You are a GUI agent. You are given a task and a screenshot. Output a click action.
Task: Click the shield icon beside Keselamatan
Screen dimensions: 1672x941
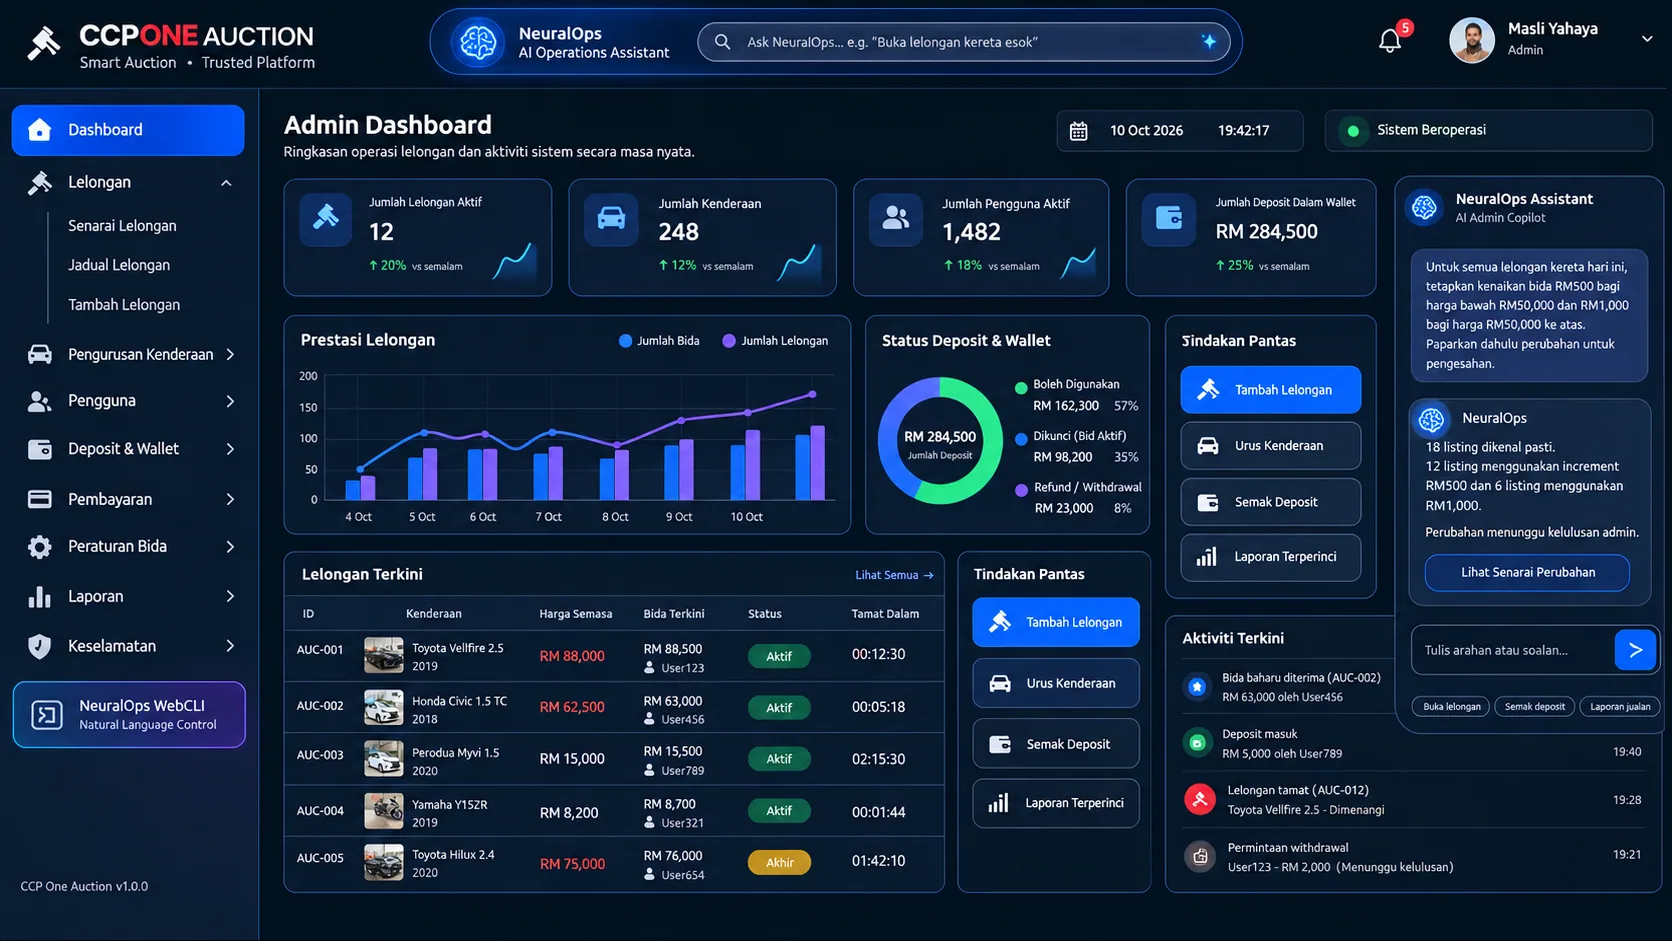pyautogui.click(x=40, y=646)
